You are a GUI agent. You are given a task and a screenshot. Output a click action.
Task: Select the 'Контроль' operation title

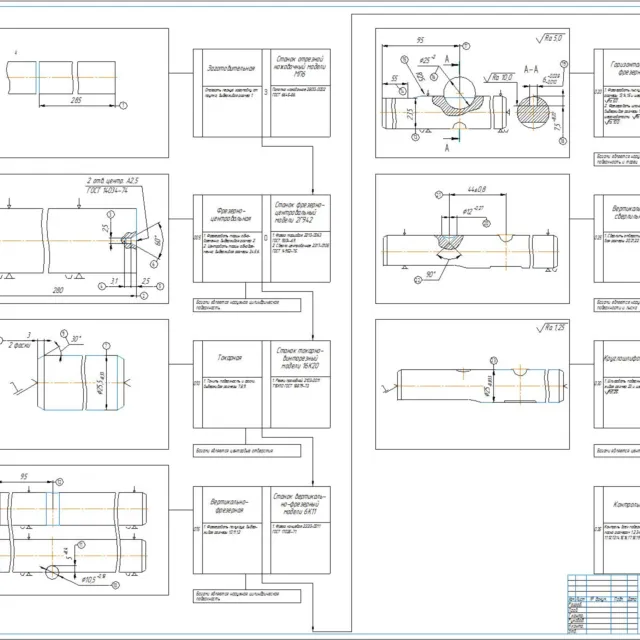[x=627, y=505]
